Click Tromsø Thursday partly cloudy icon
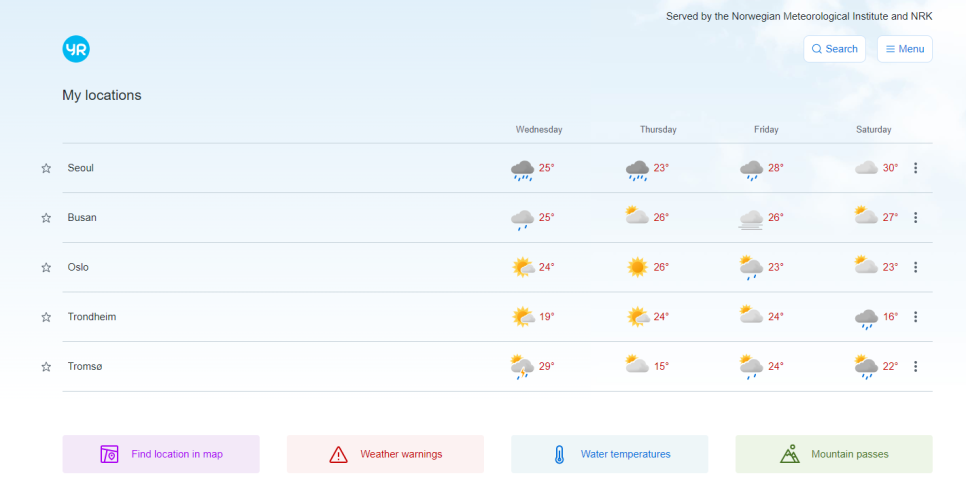Image resolution: width=966 pixels, height=499 pixels. (x=637, y=364)
